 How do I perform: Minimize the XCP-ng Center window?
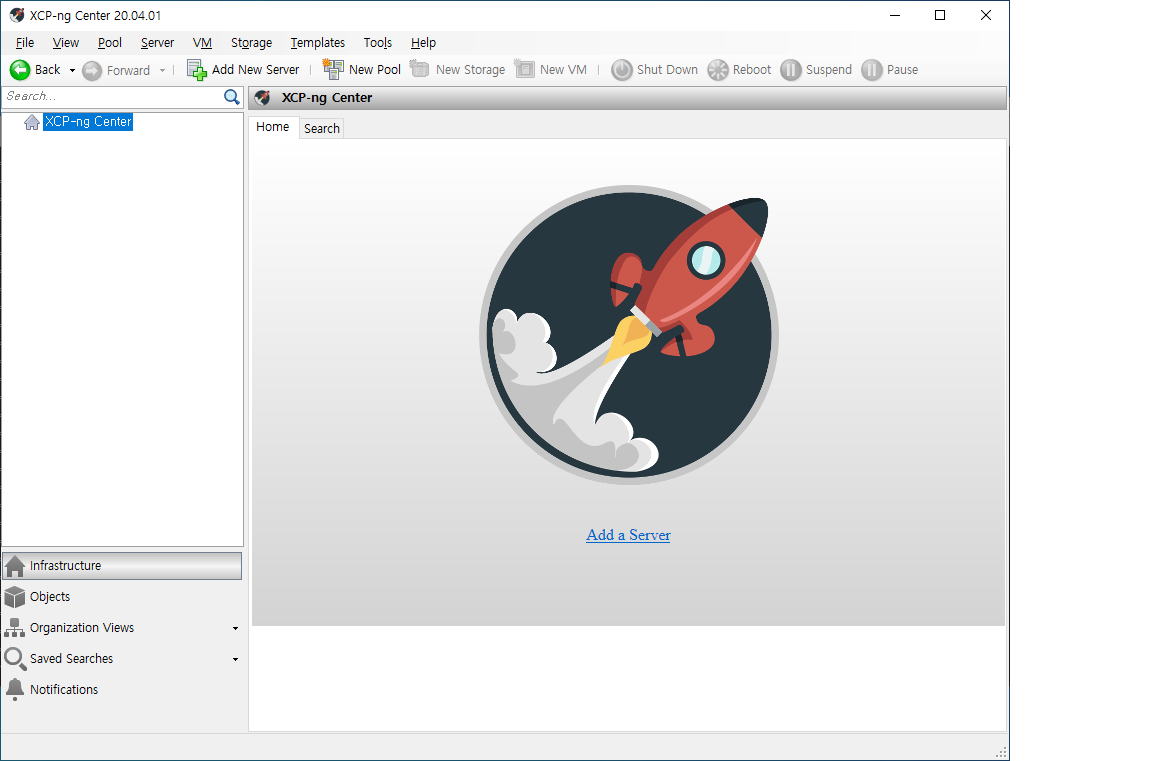895,15
